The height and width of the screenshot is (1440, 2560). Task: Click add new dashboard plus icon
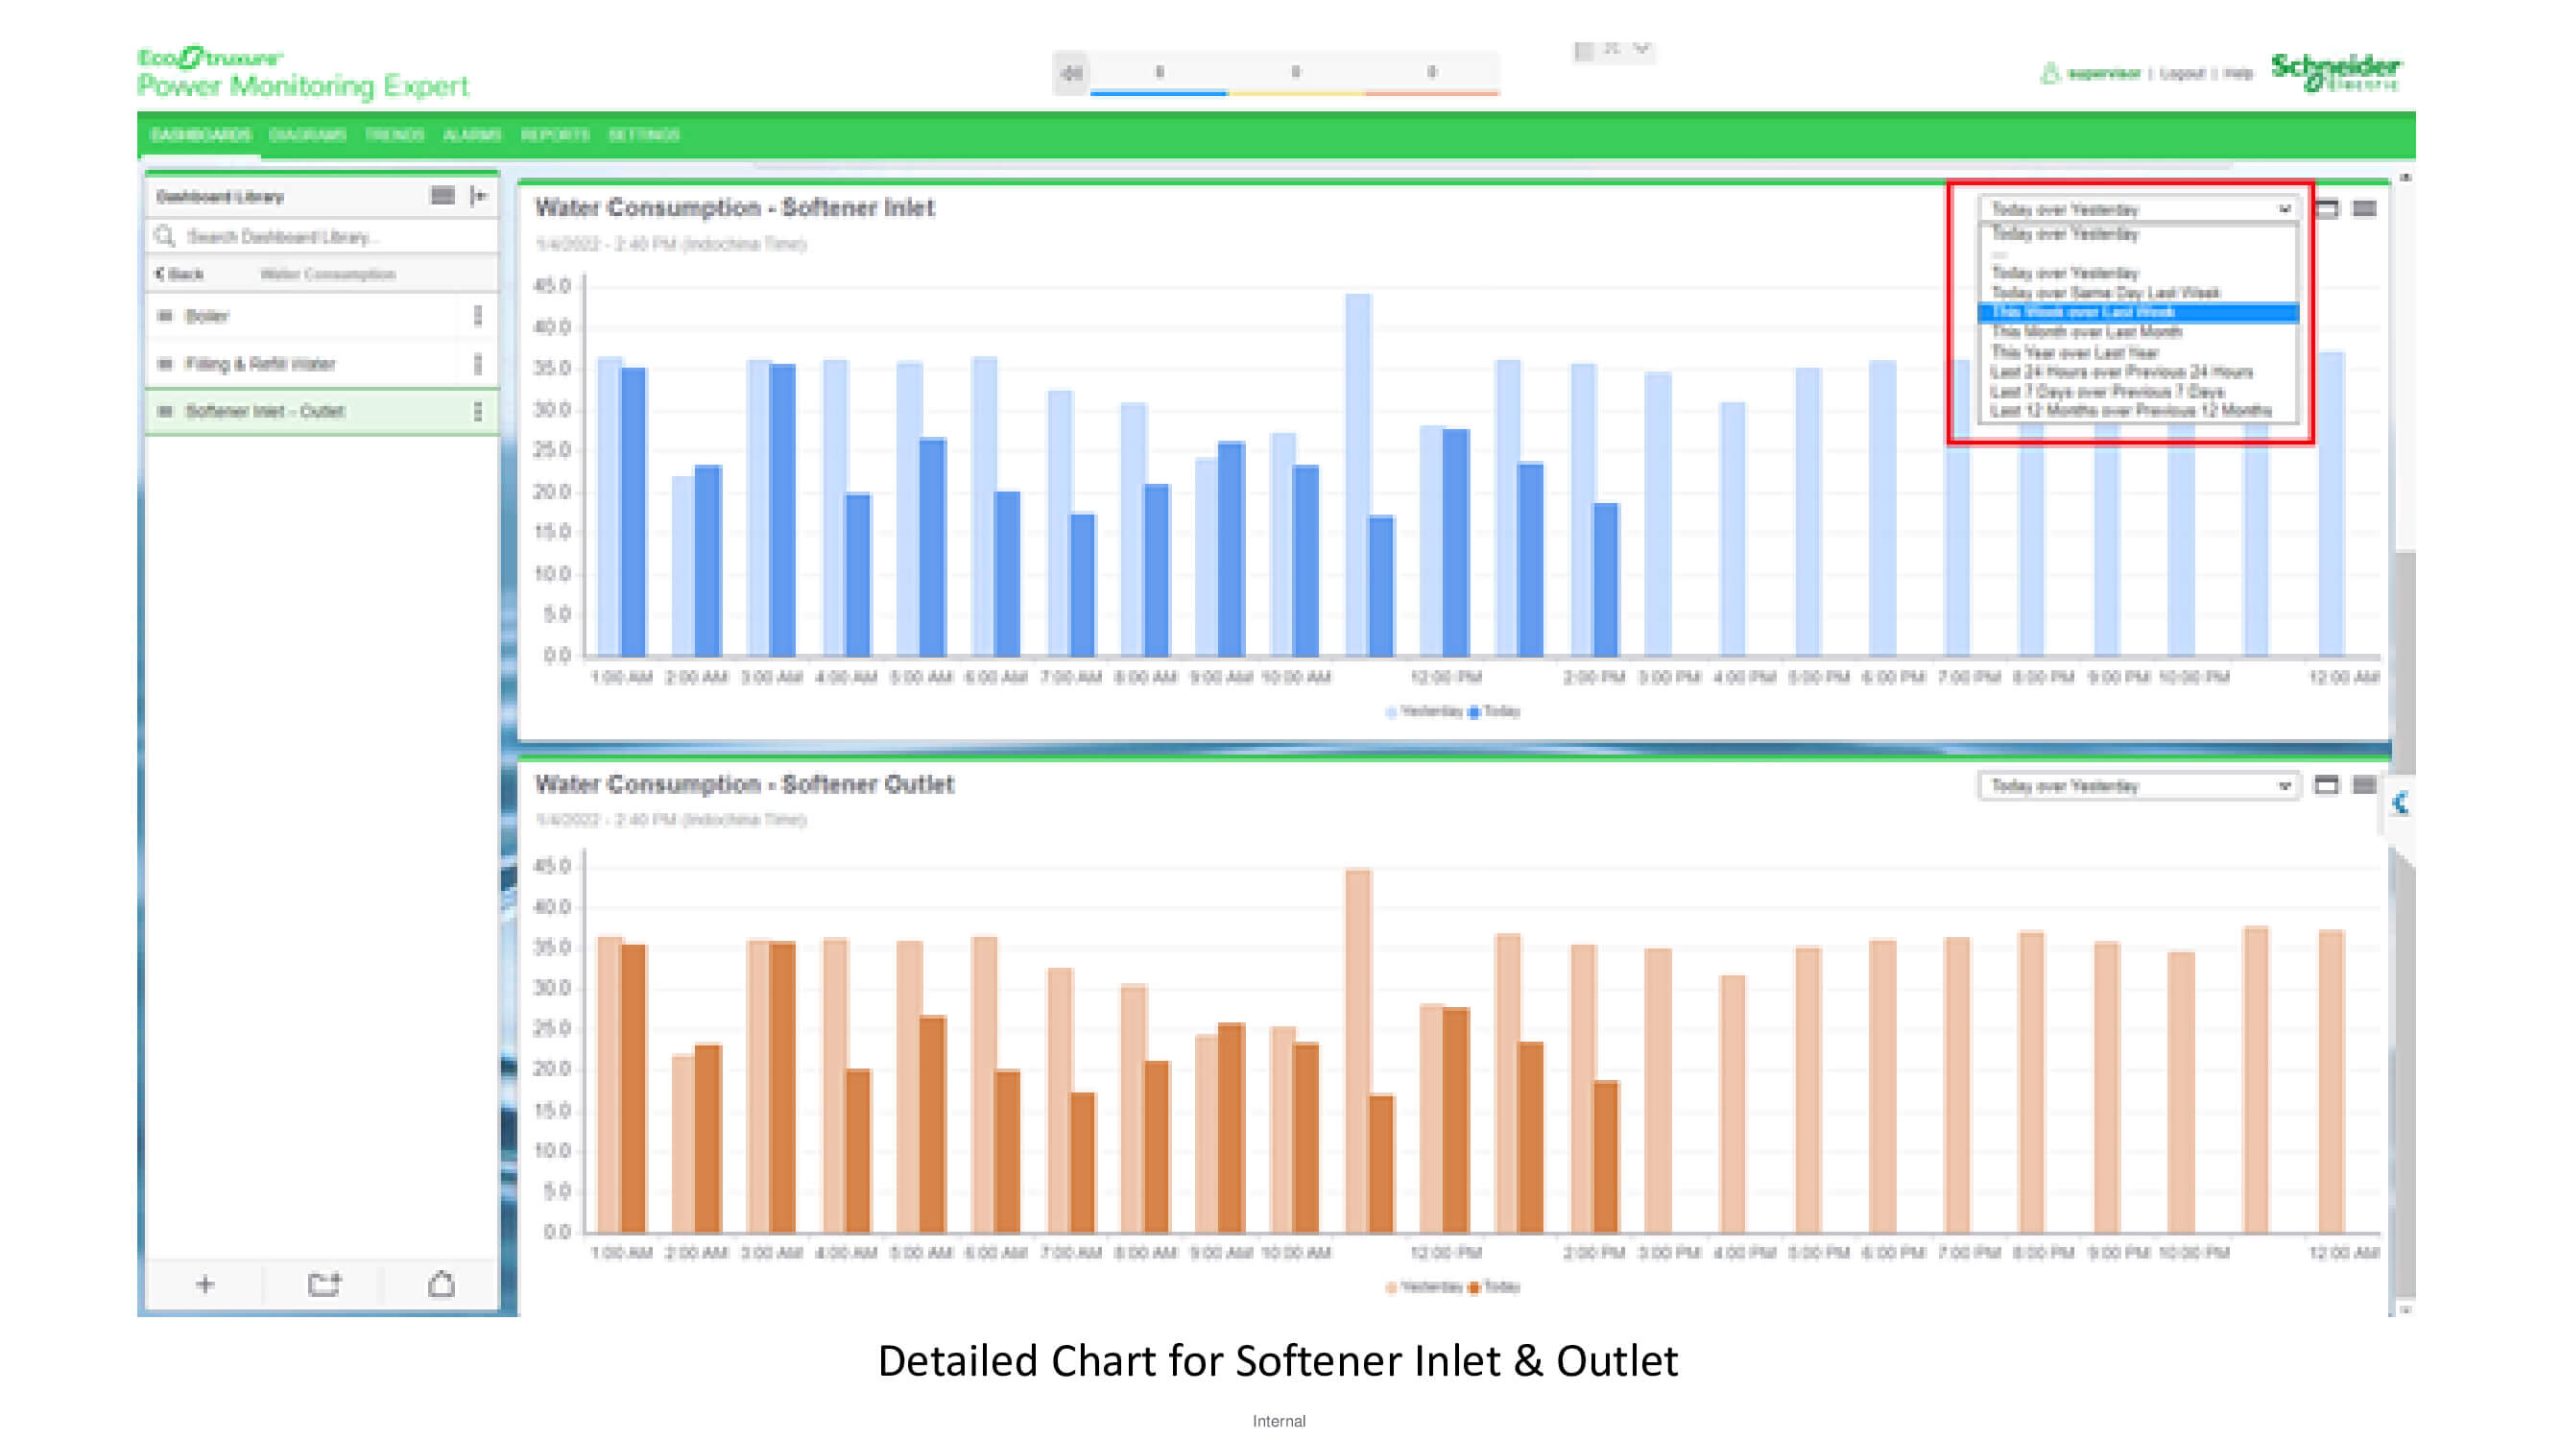click(x=205, y=1284)
